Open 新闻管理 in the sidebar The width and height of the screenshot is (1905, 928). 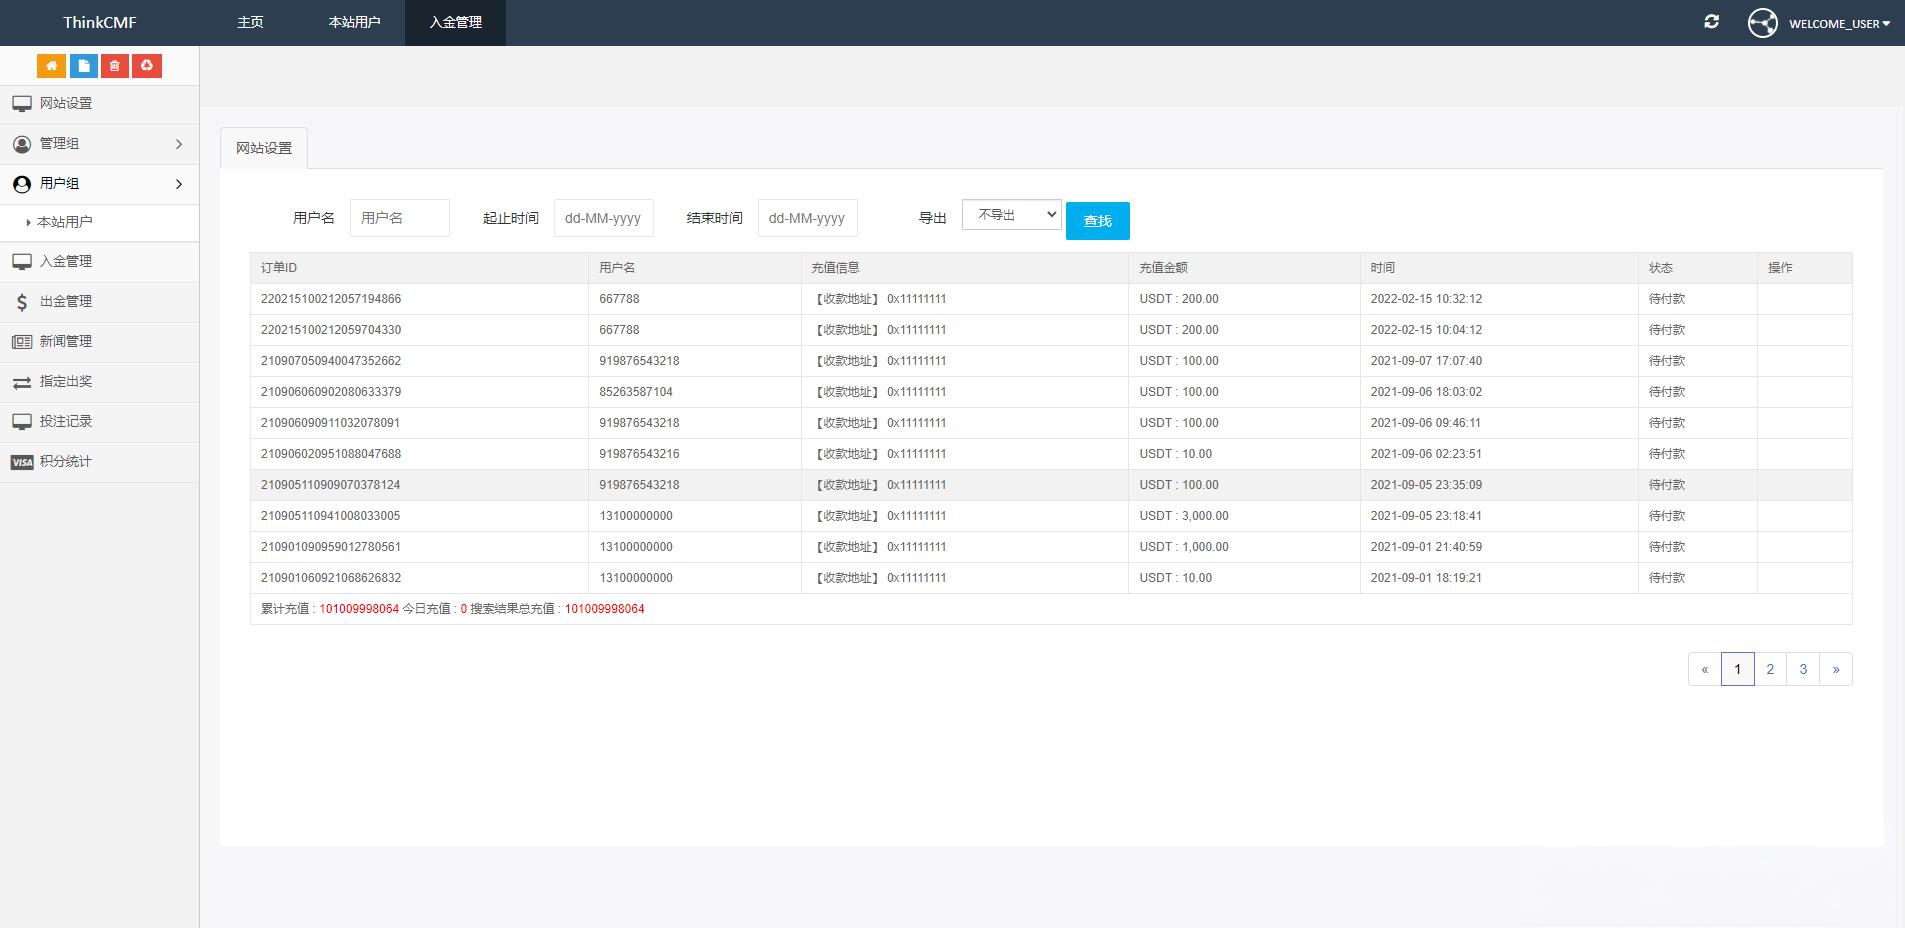66,342
